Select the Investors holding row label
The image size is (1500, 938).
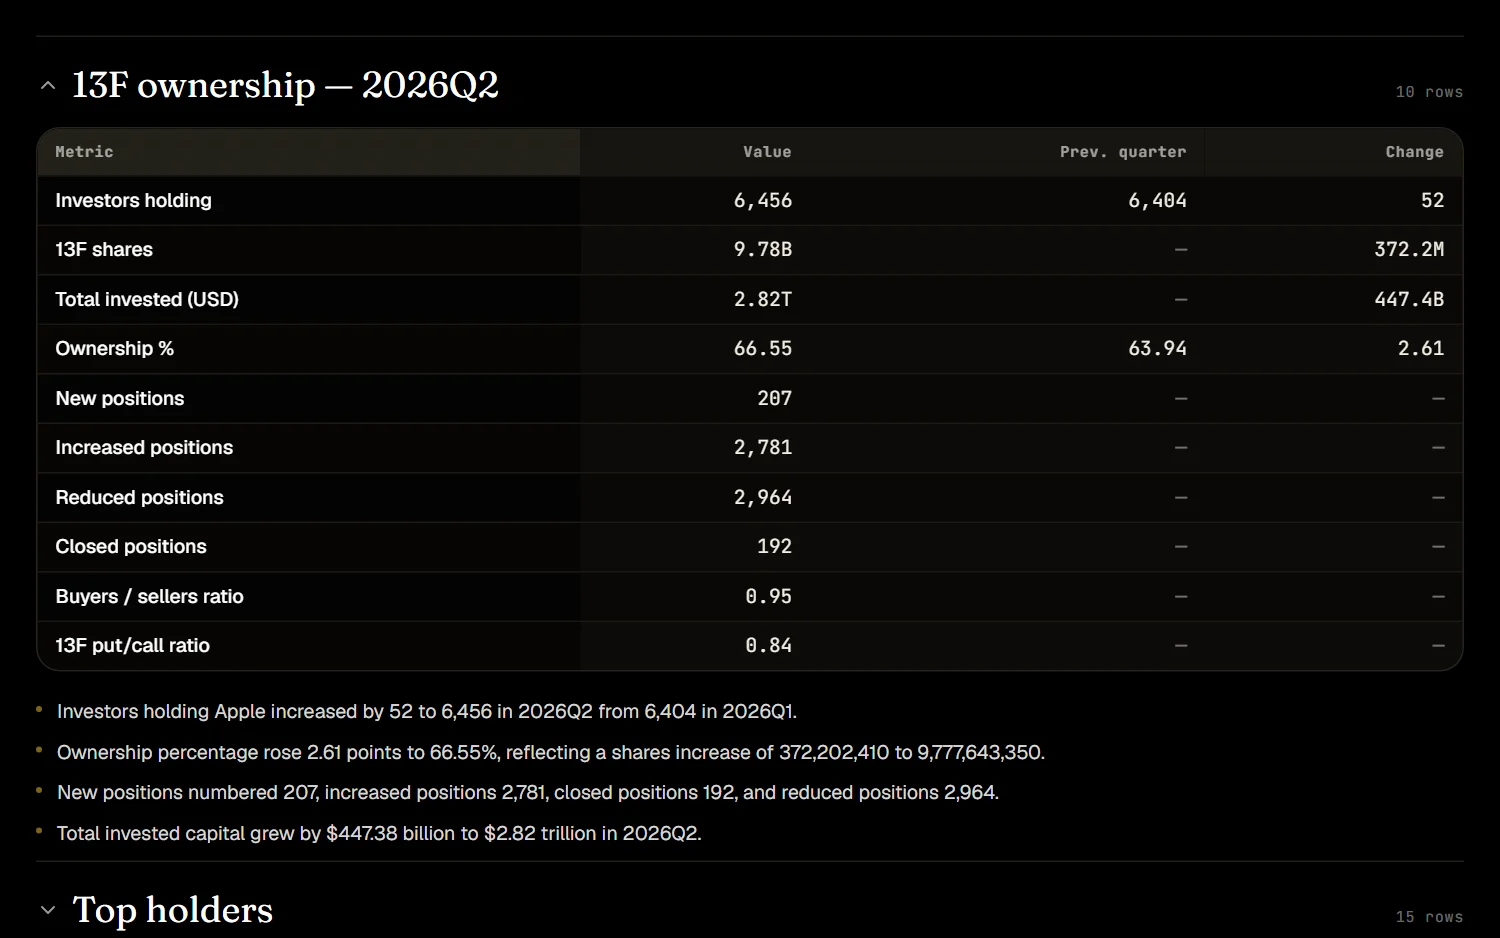pyautogui.click(x=133, y=200)
